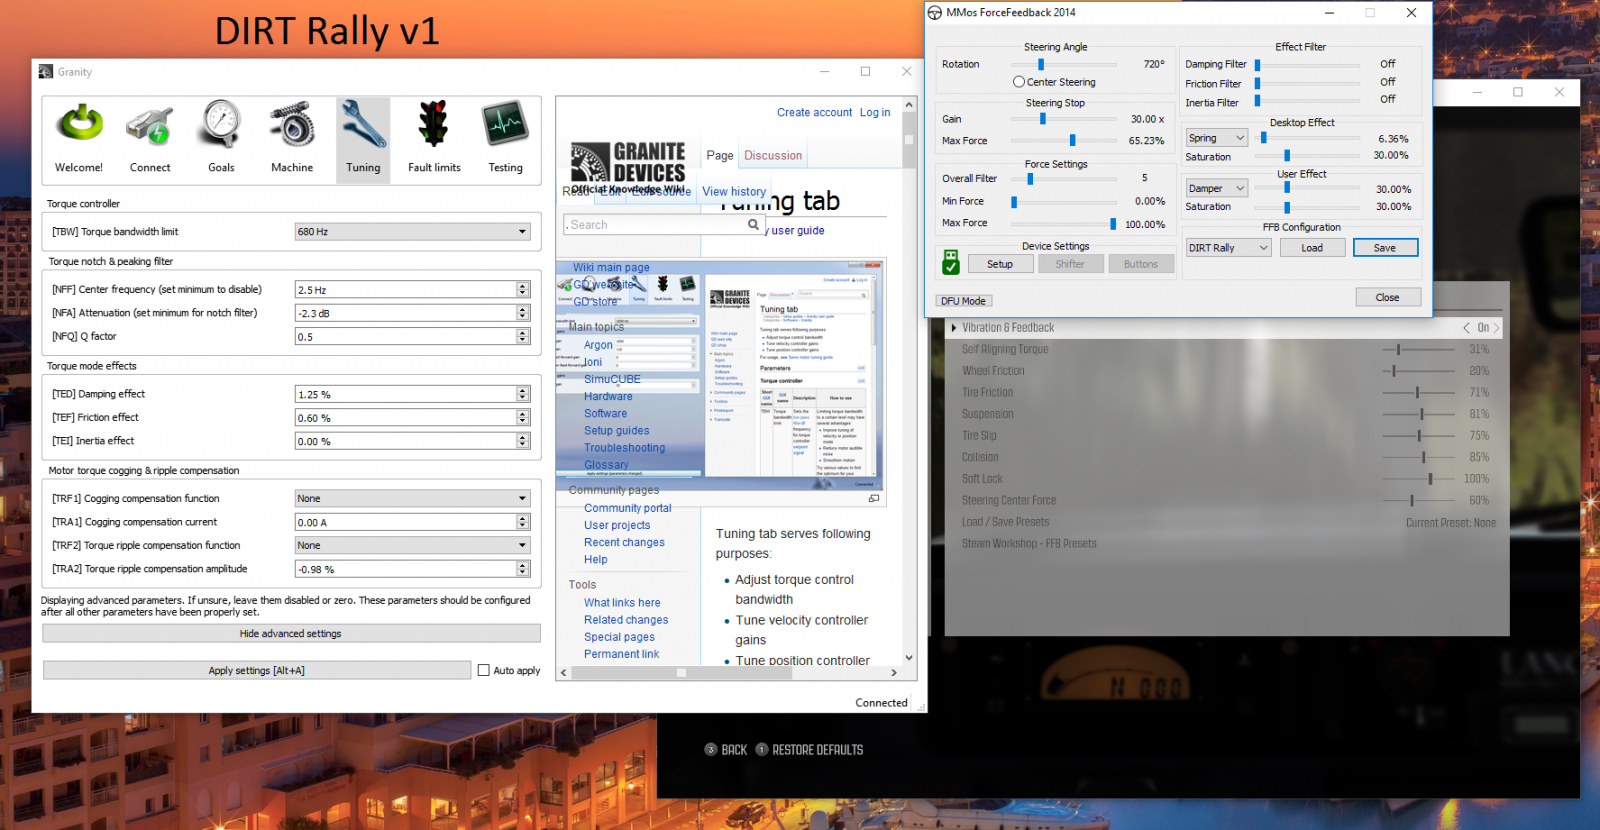
Task: Click the Close button in MMos window
Action: [x=1387, y=298]
